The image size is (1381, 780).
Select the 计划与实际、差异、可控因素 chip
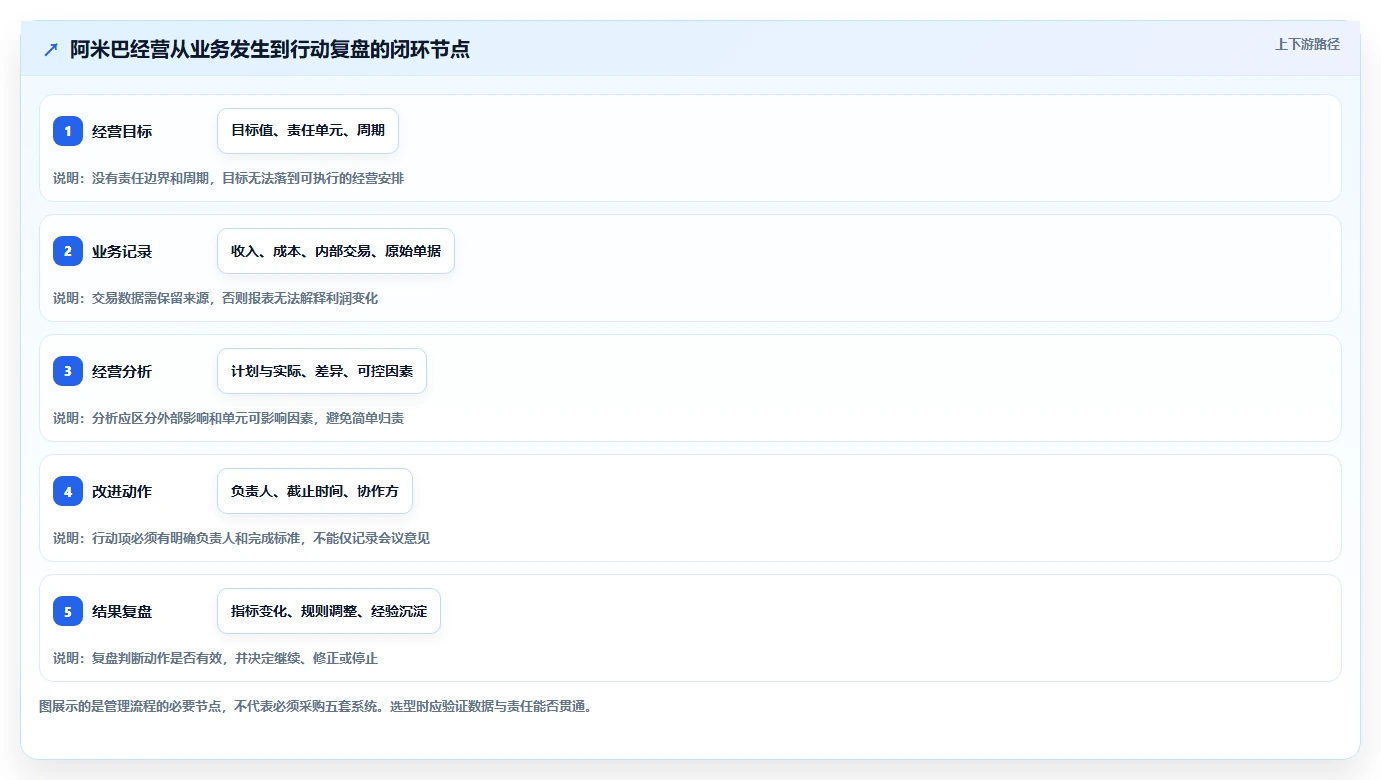322,371
